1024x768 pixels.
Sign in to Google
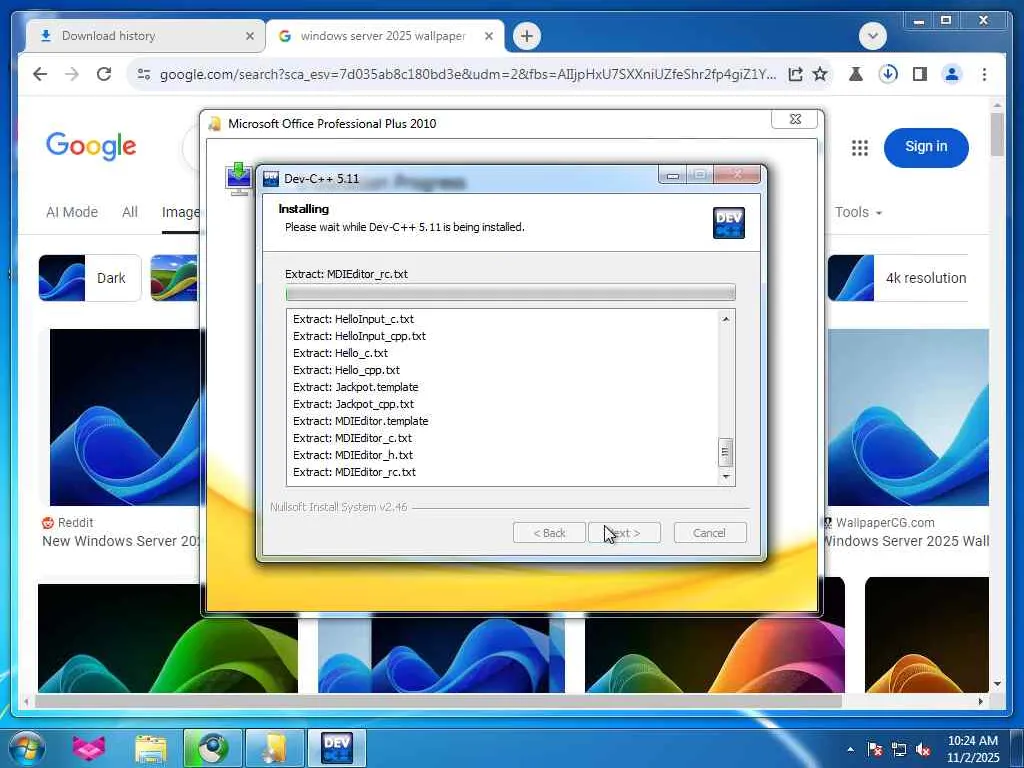click(926, 147)
